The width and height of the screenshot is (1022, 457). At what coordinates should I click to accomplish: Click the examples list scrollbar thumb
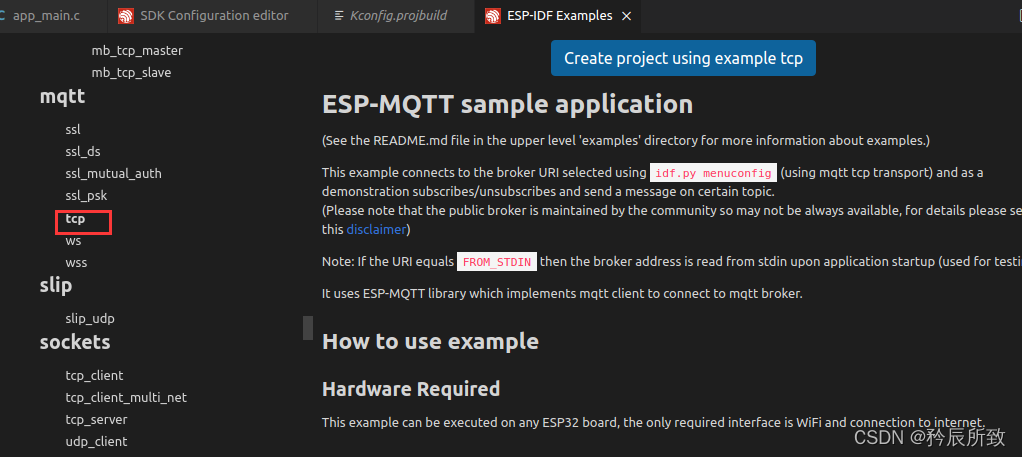click(x=308, y=328)
